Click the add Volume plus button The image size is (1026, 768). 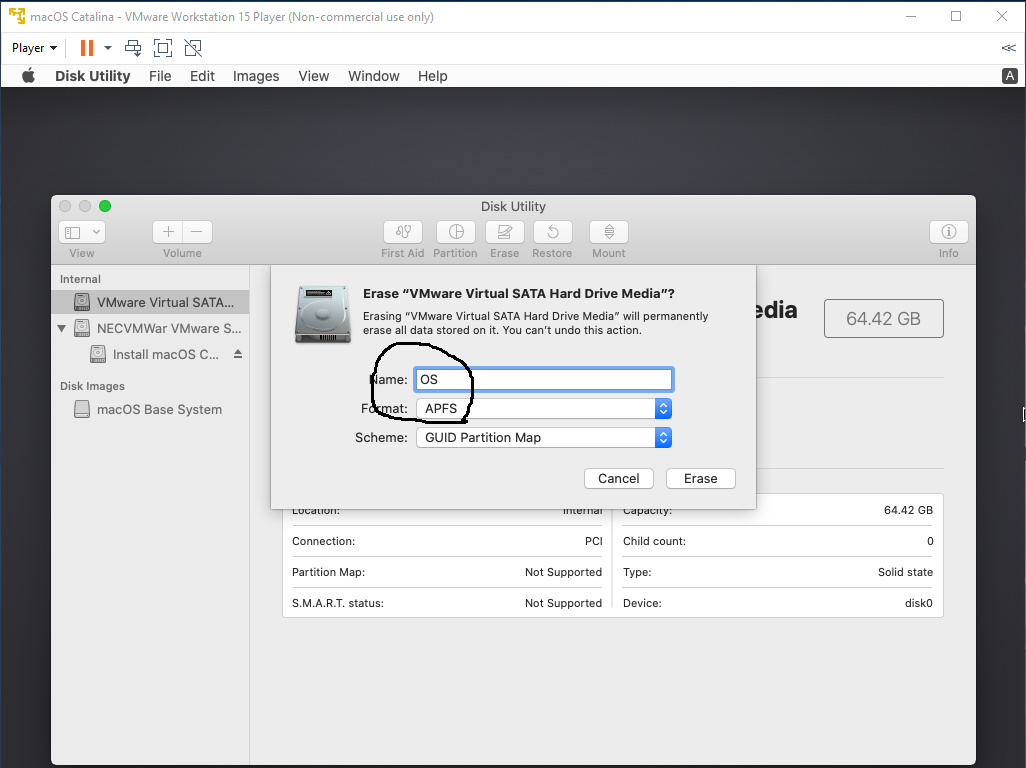pos(168,232)
